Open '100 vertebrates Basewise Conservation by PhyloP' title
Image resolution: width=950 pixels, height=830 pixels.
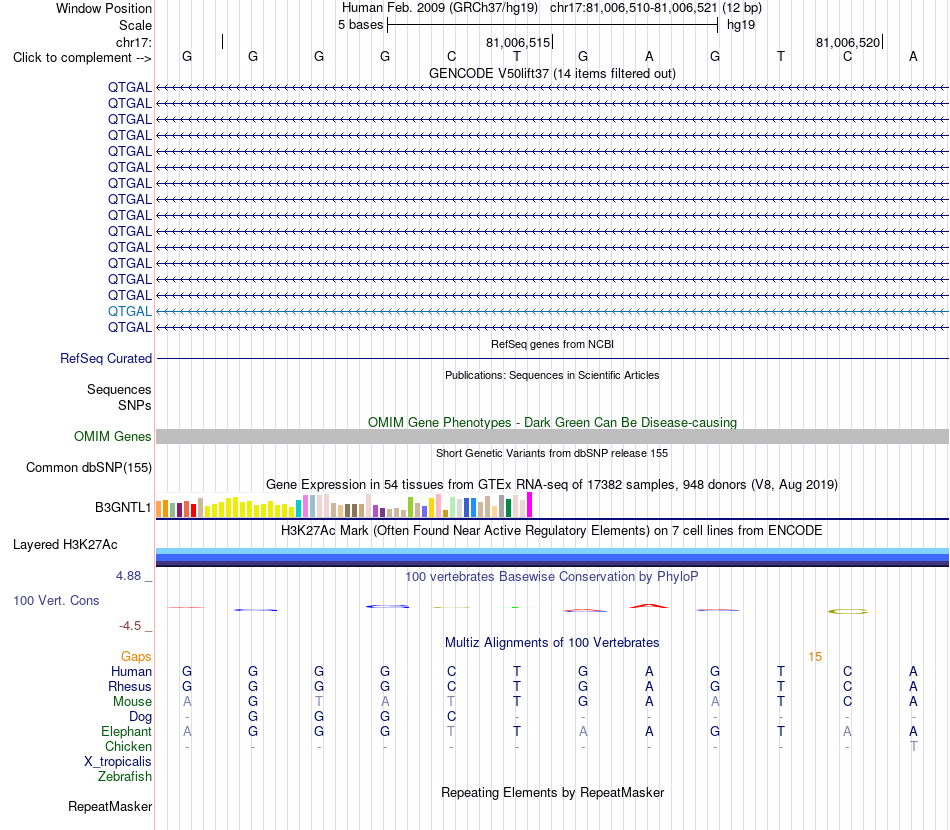pos(552,577)
